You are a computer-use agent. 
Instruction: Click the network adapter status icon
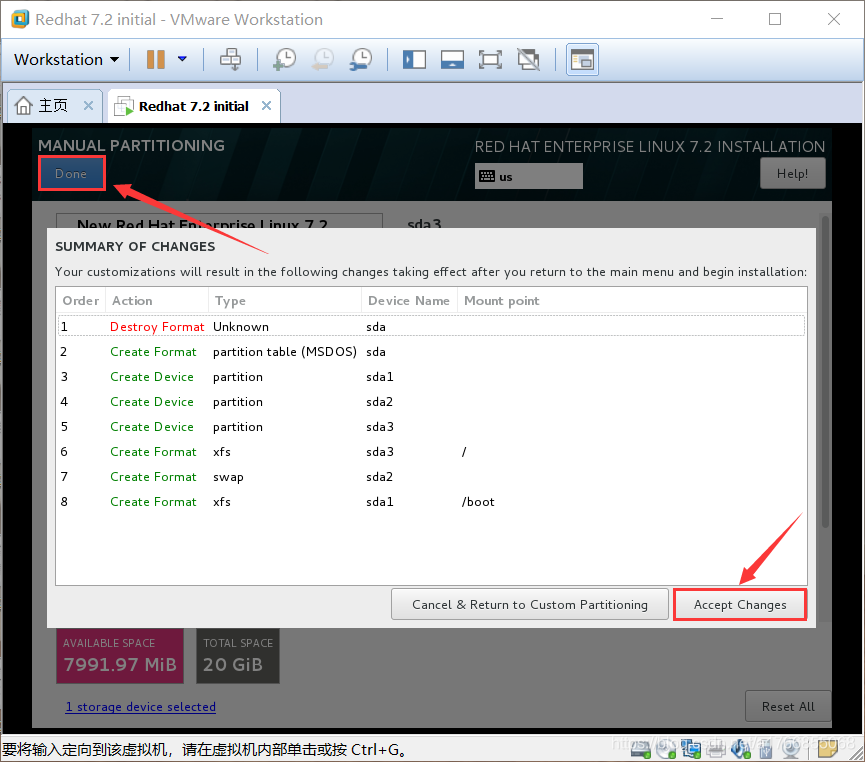coord(691,748)
